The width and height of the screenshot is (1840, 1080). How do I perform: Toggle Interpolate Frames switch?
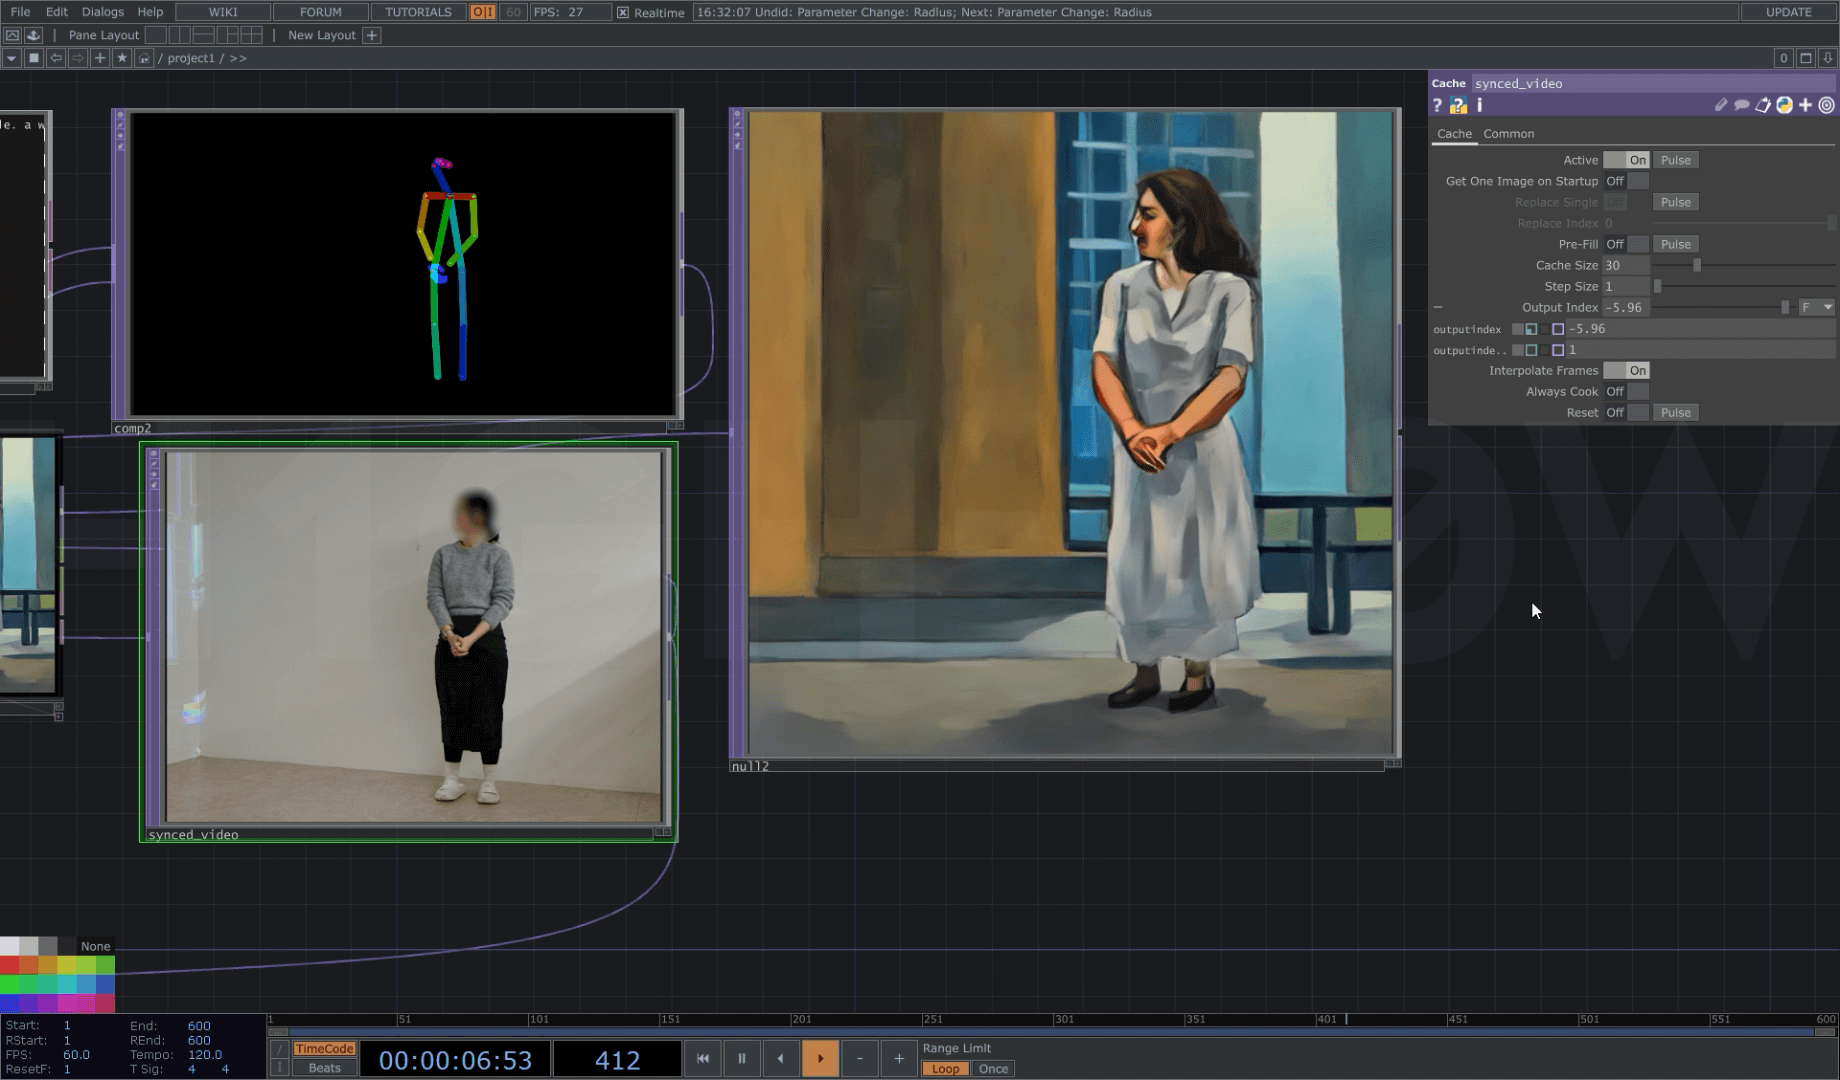(x=1626, y=371)
